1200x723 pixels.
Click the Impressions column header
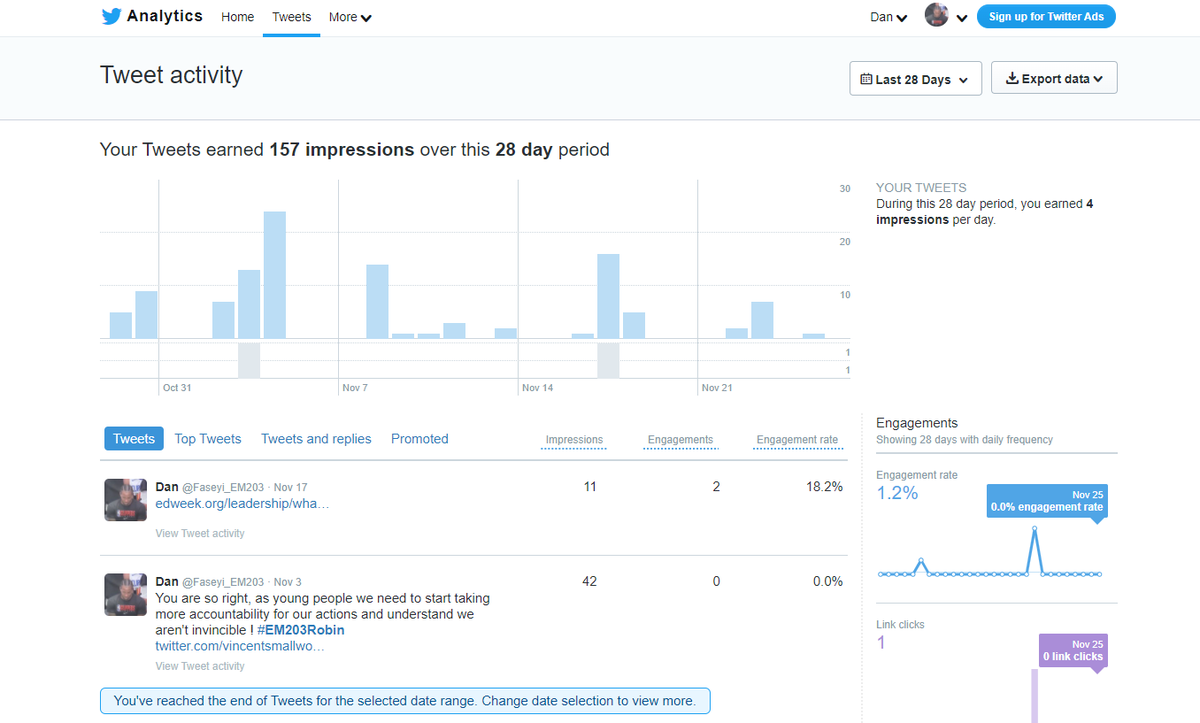pyautogui.click(x=574, y=440)
